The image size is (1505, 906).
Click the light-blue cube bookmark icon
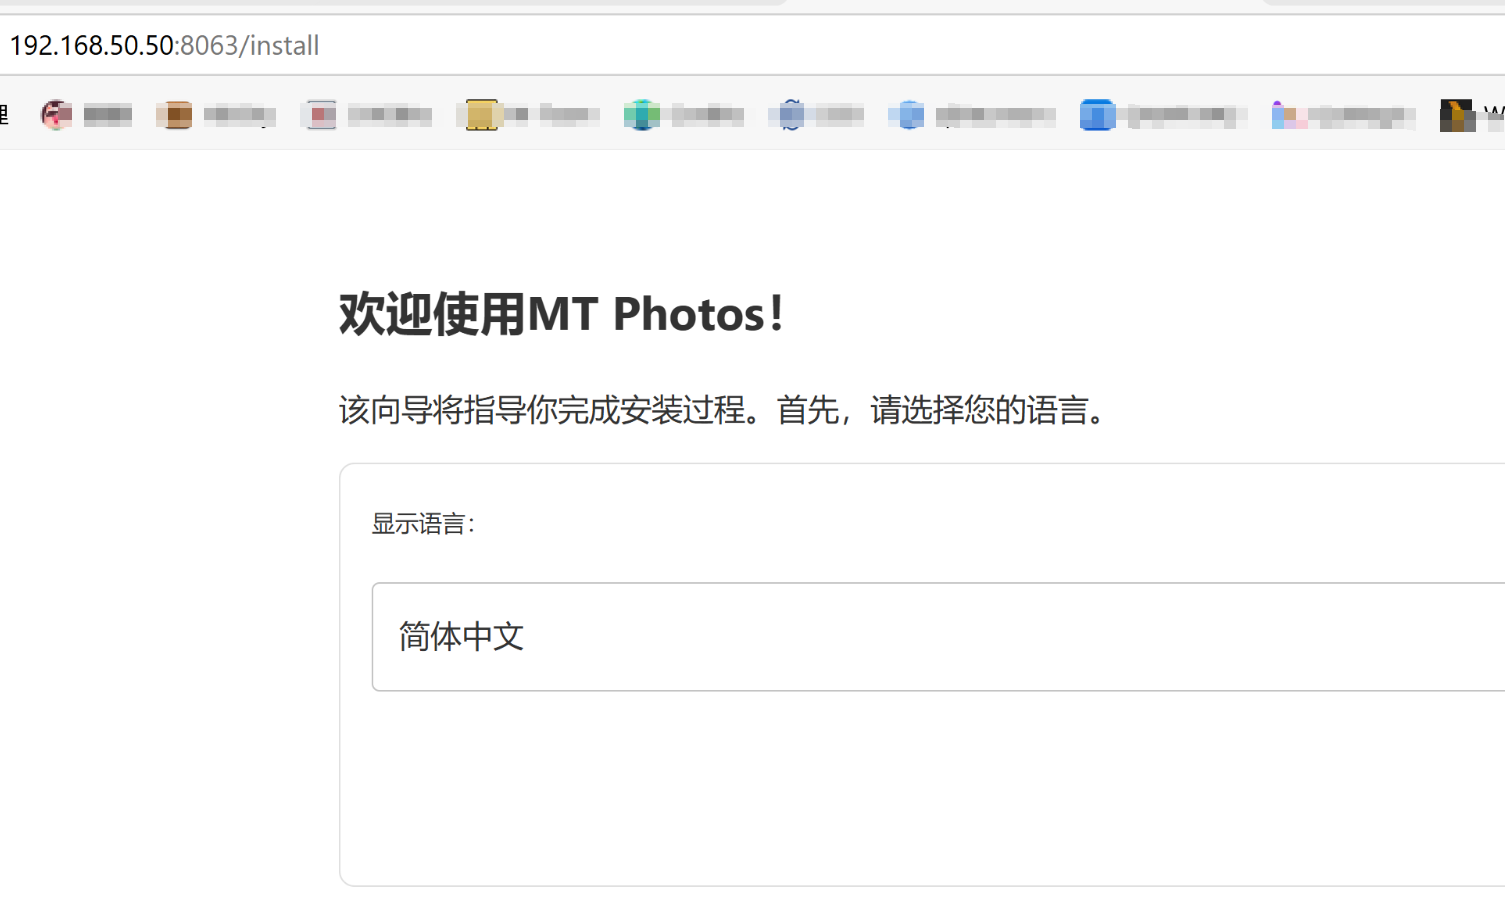pyautogui.click(x=907, y=115)
